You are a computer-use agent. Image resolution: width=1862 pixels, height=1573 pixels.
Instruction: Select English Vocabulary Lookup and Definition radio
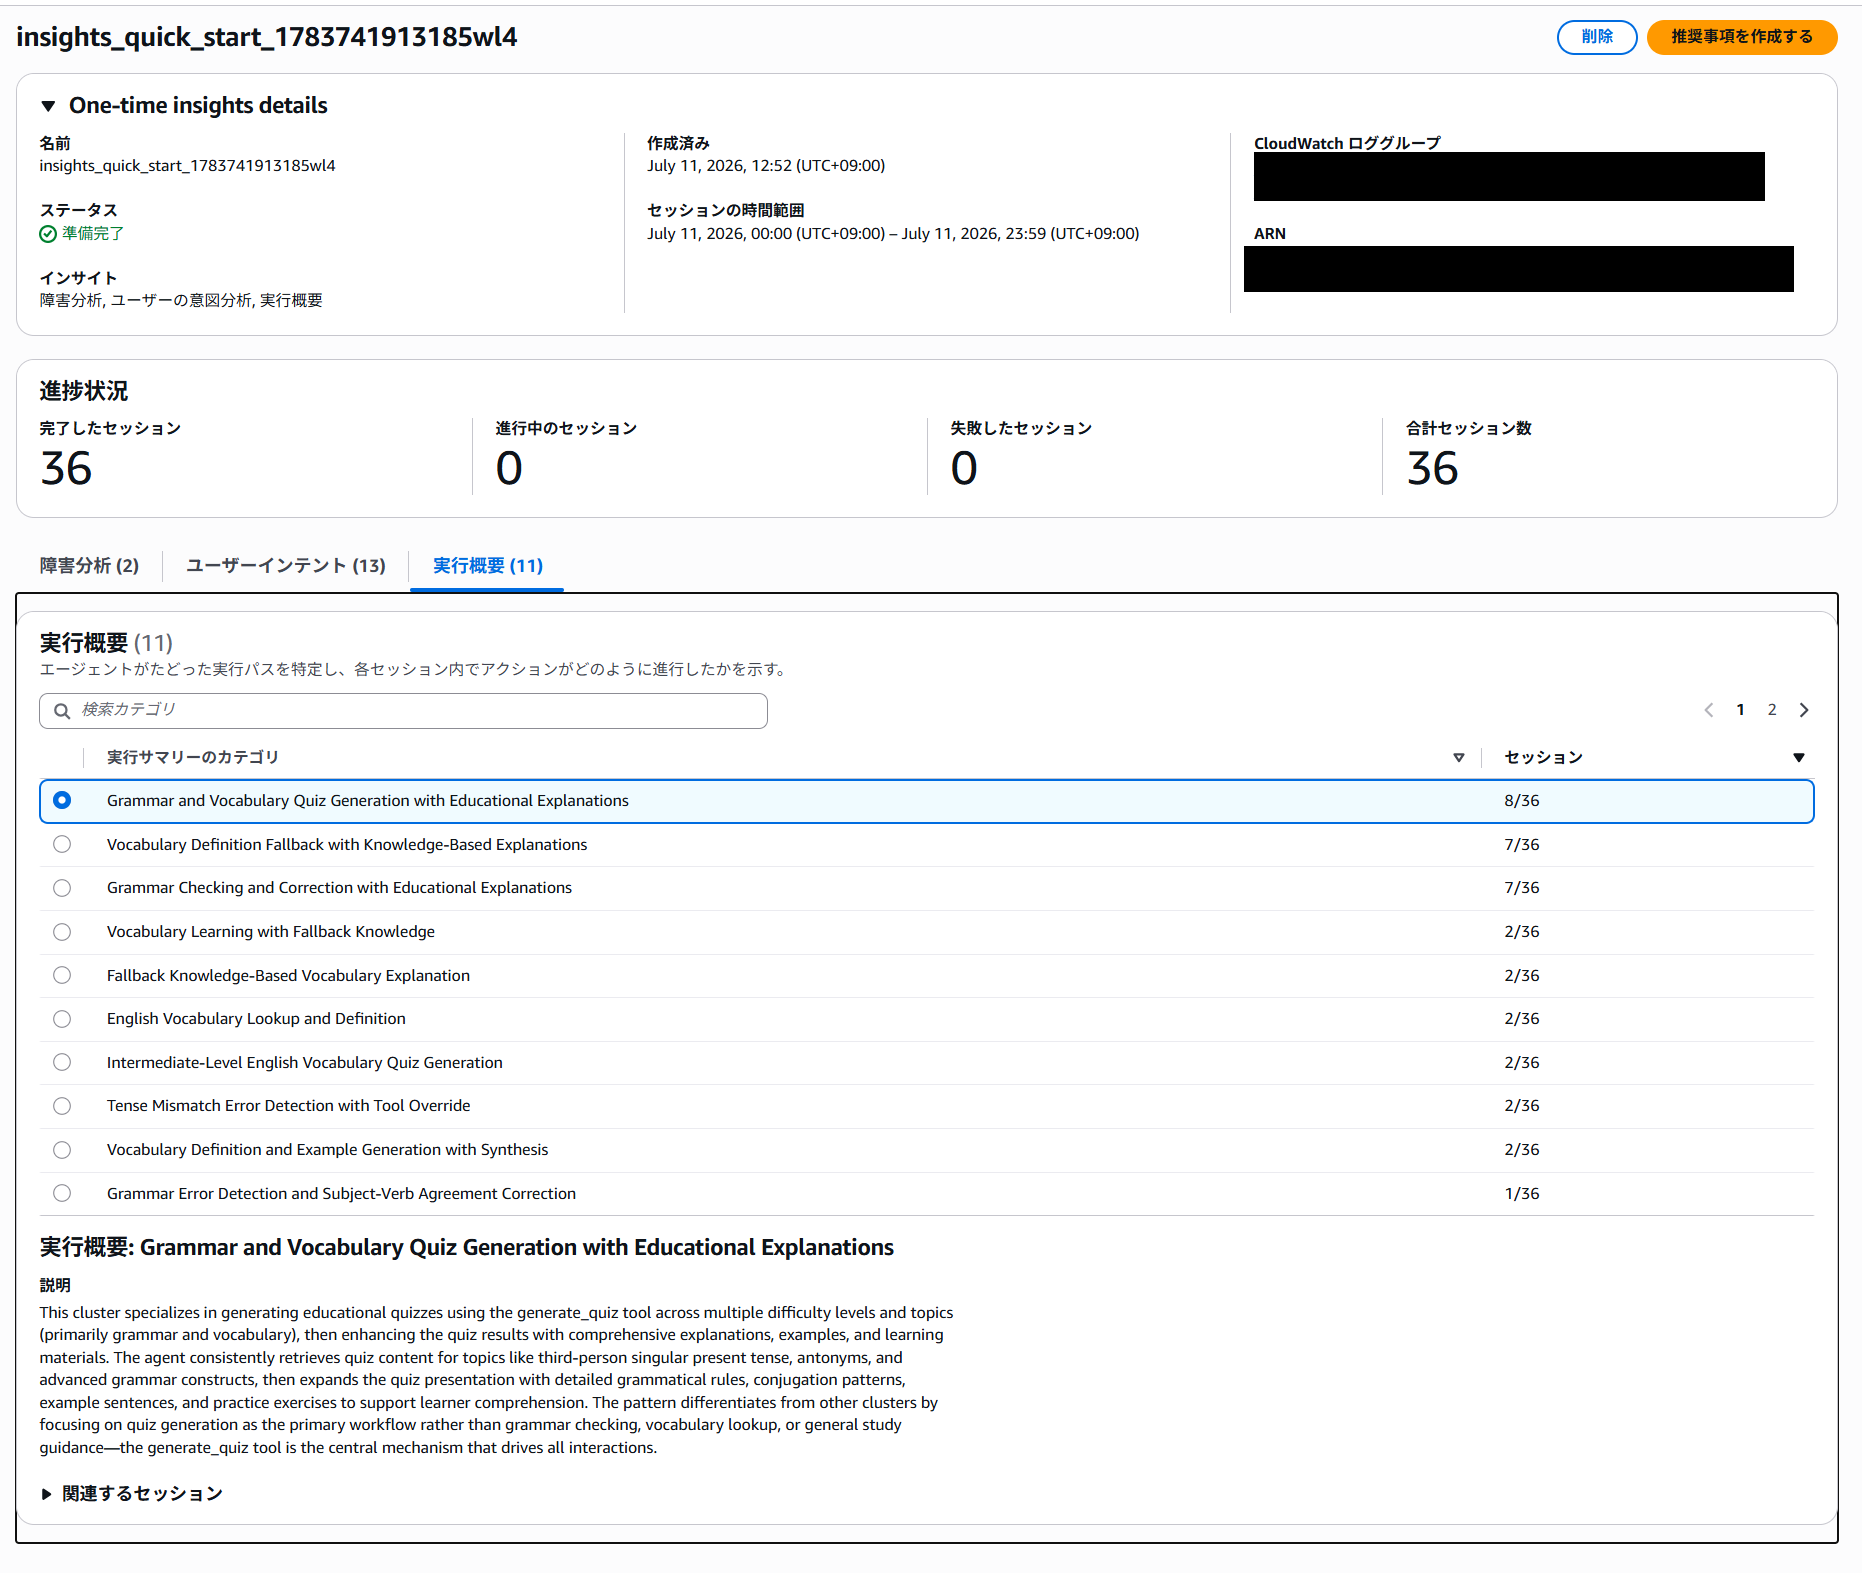coord(62,1019)
